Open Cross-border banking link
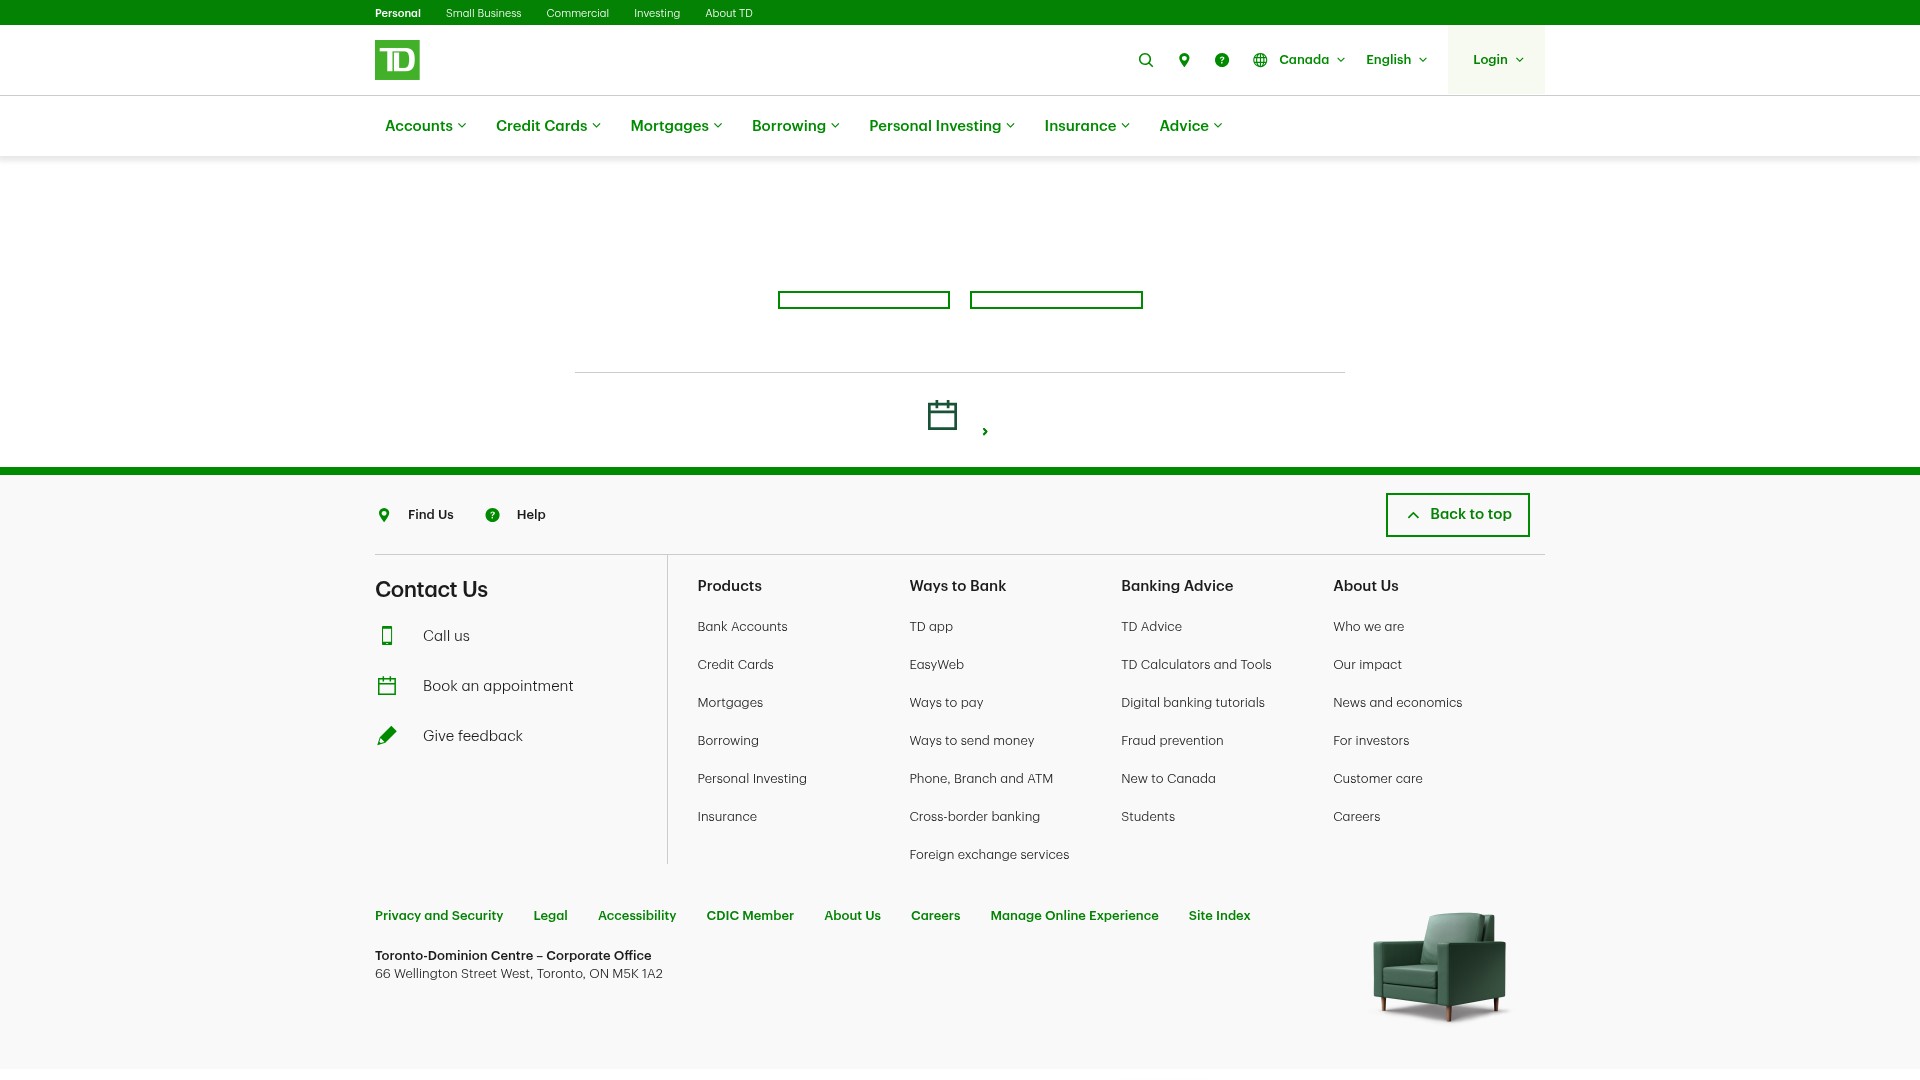 (974, 817)
